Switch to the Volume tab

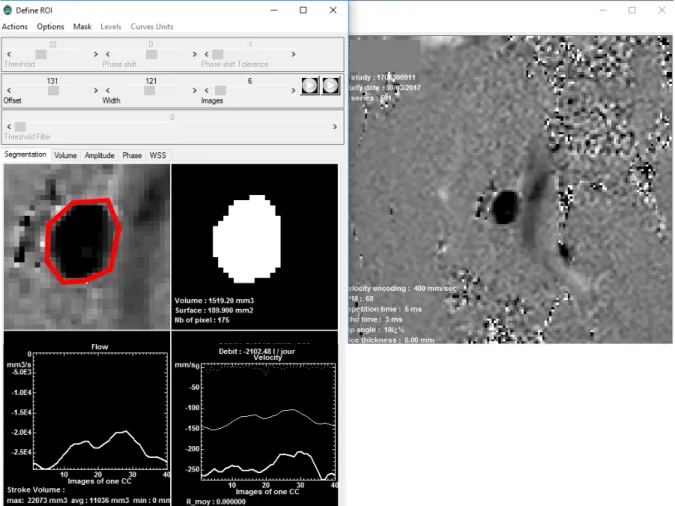65,155
